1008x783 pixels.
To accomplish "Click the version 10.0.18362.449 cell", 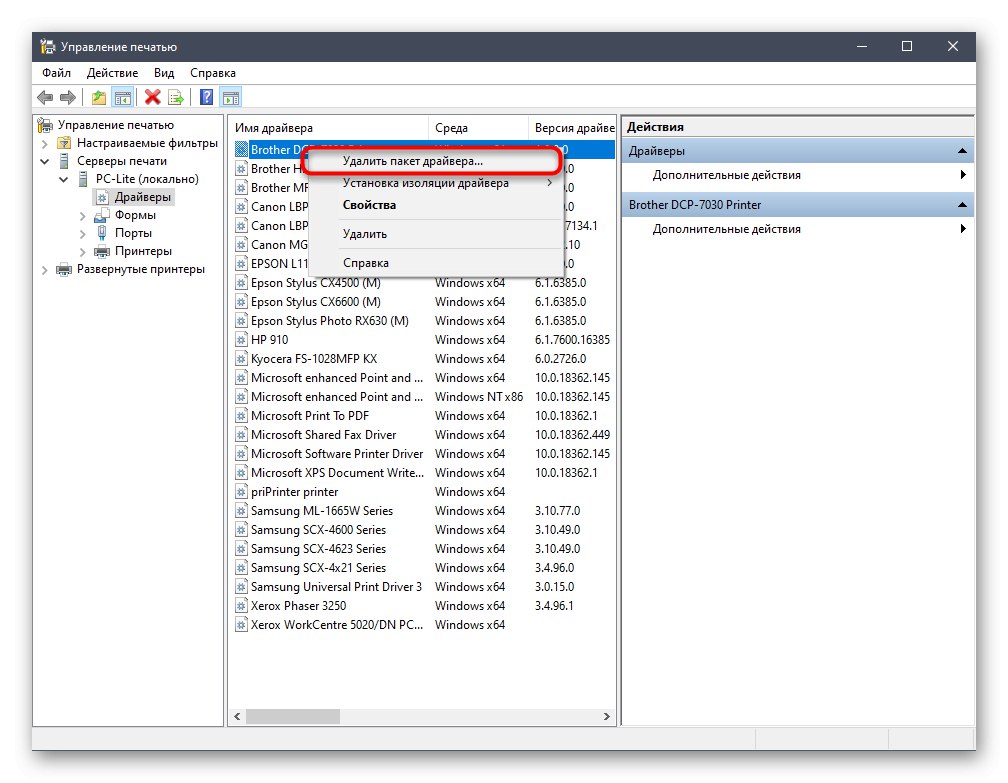I will pos(572,435).
